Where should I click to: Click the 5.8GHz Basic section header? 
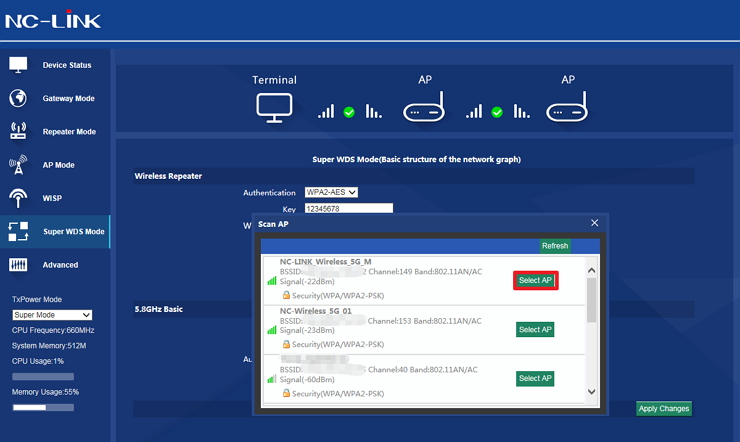coord(159,309)
